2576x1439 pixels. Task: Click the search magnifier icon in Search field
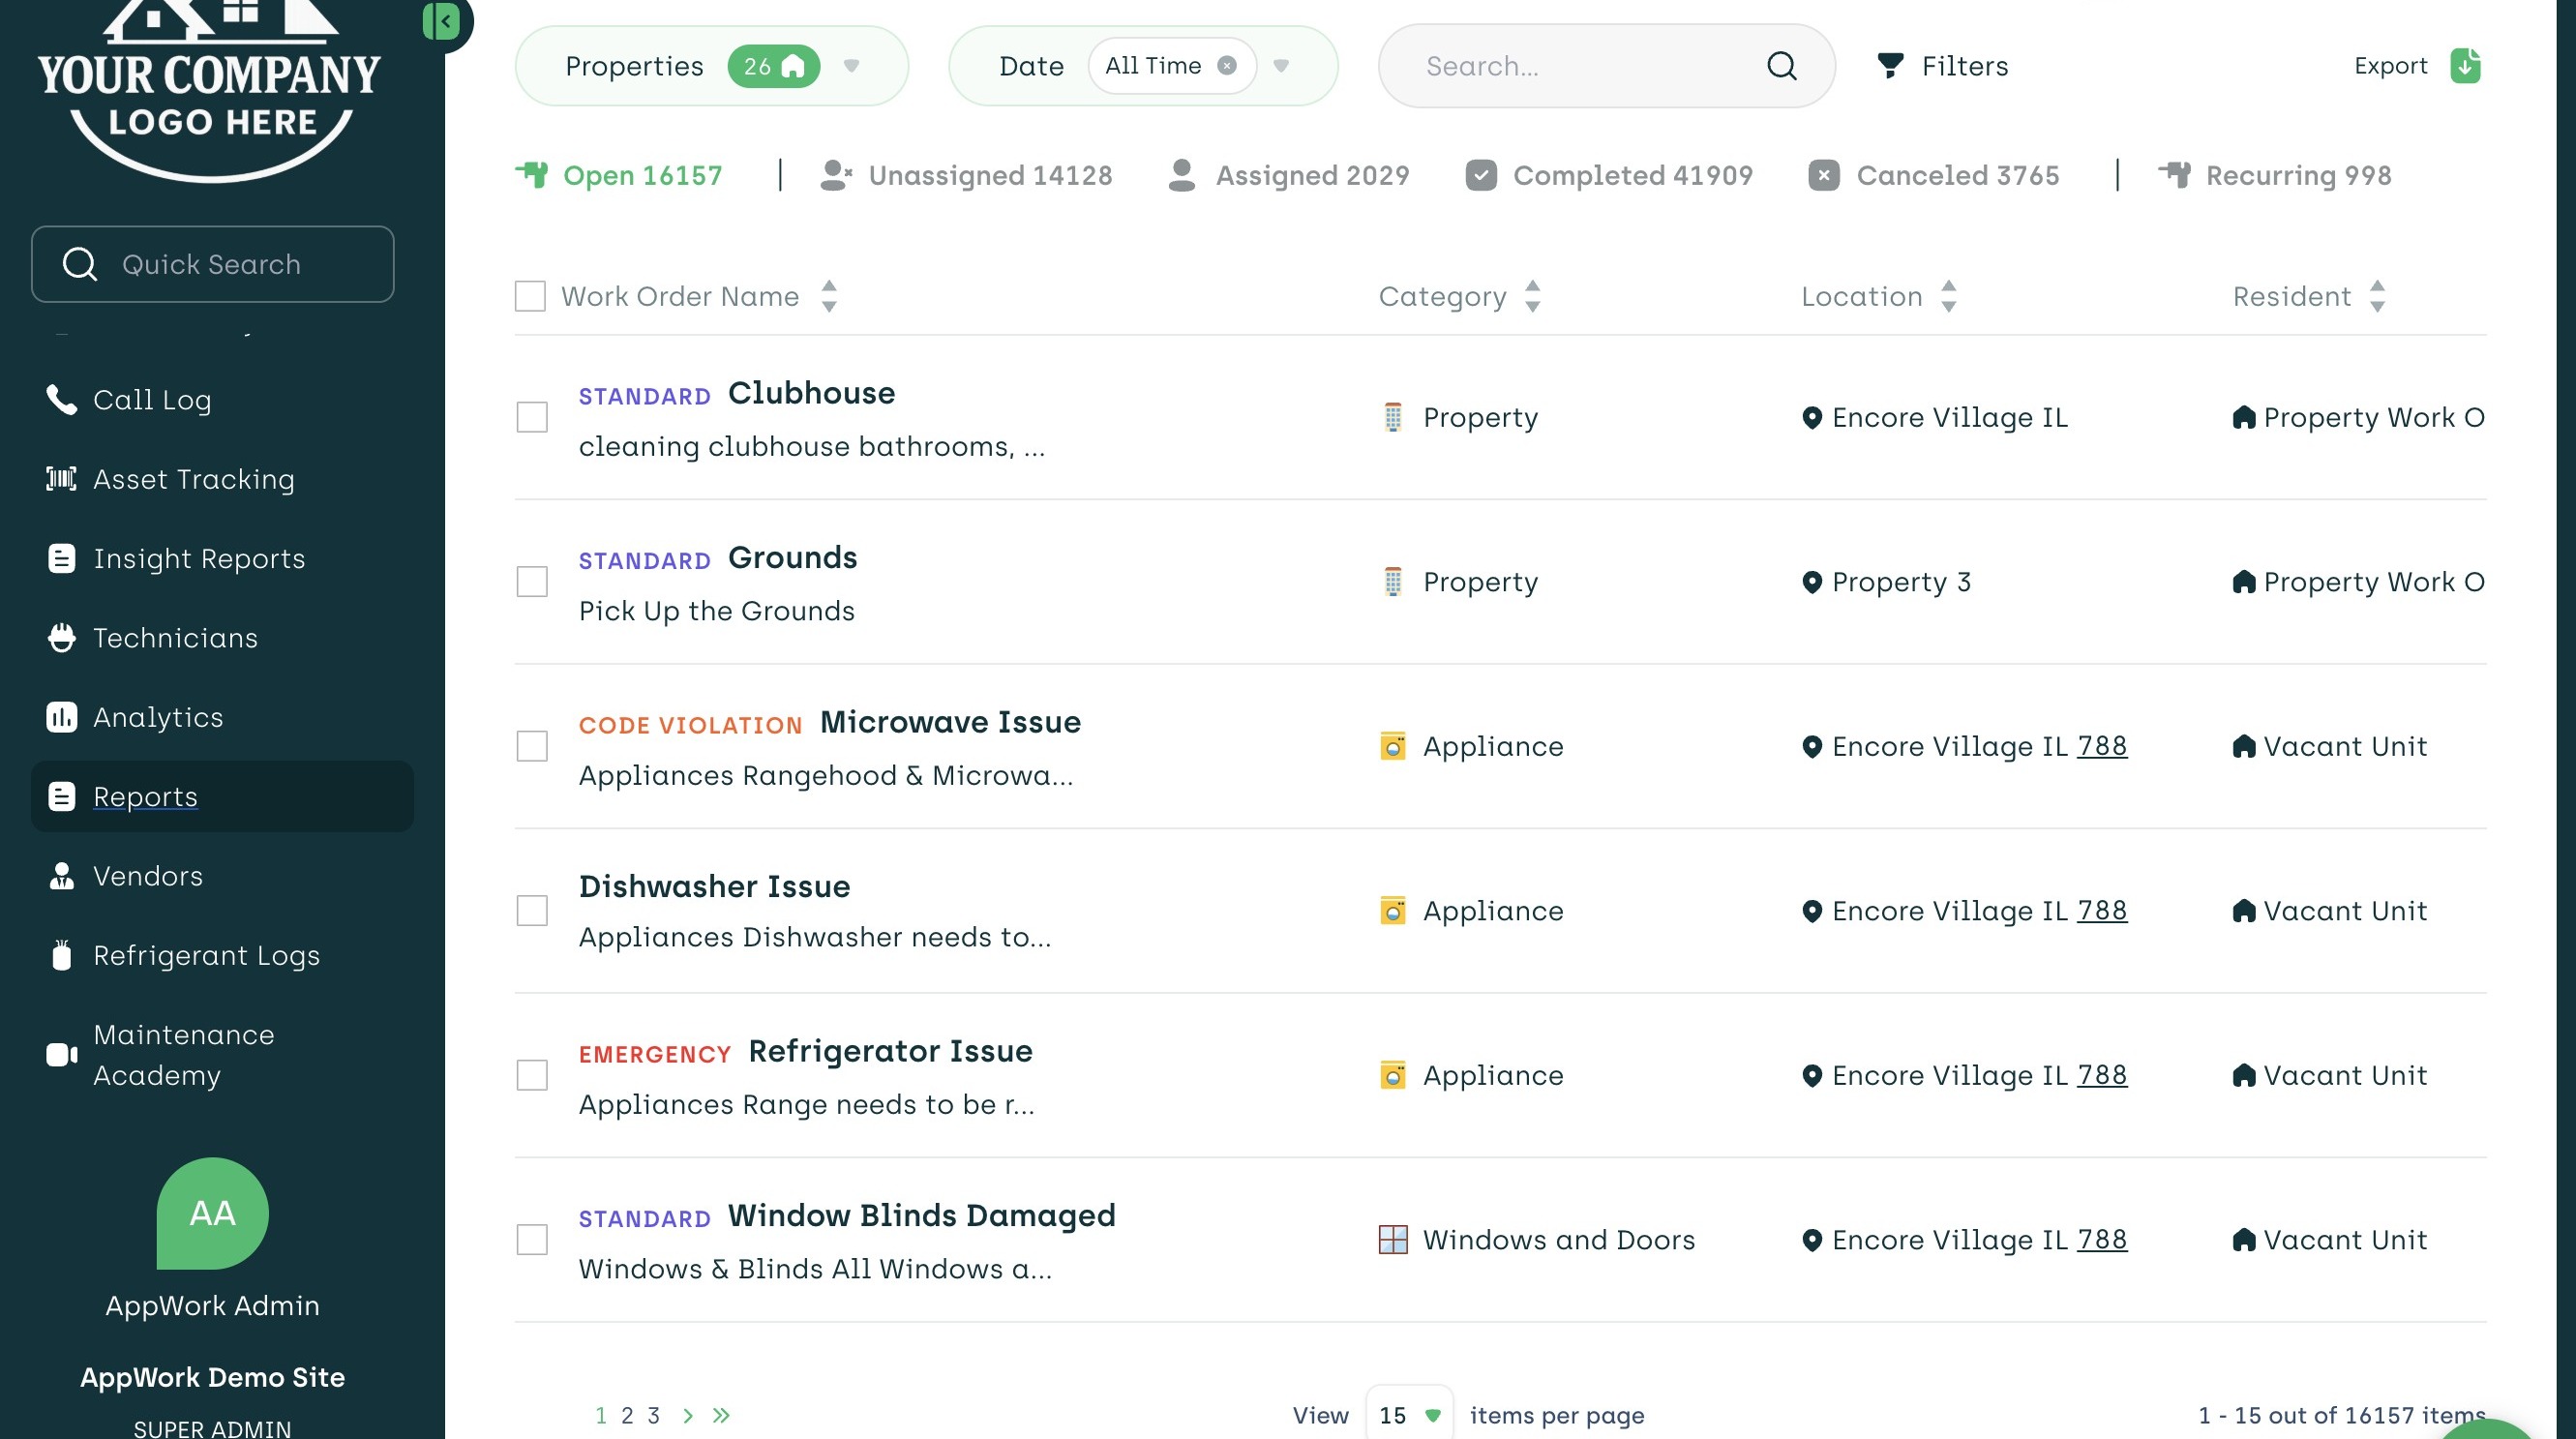click(1781, 66)
